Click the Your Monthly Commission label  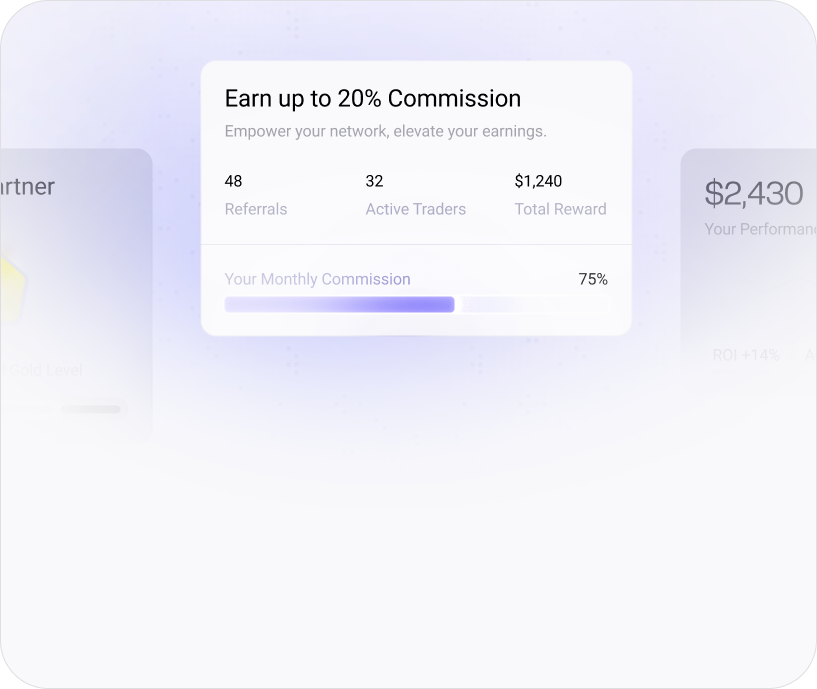point(317,279)
